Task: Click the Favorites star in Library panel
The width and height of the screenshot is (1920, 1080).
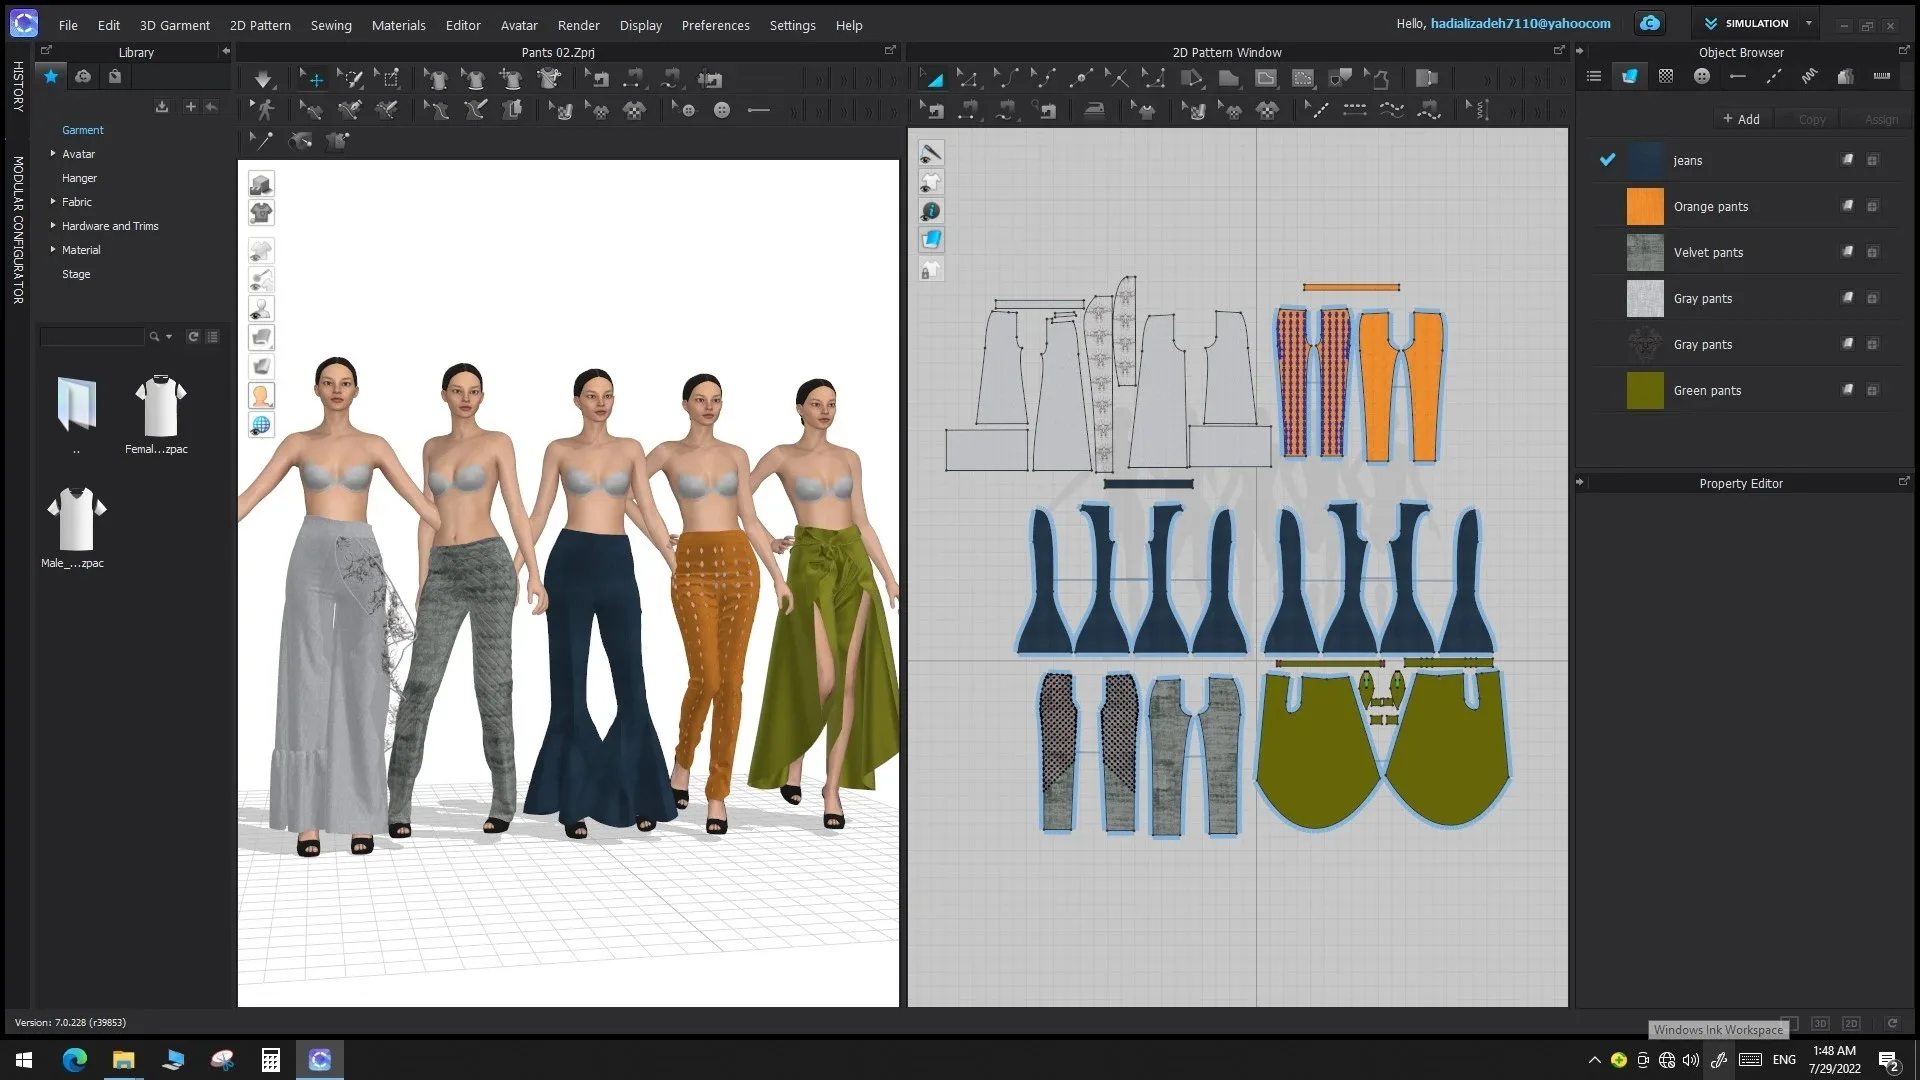Action: click(x=50, y=76)
